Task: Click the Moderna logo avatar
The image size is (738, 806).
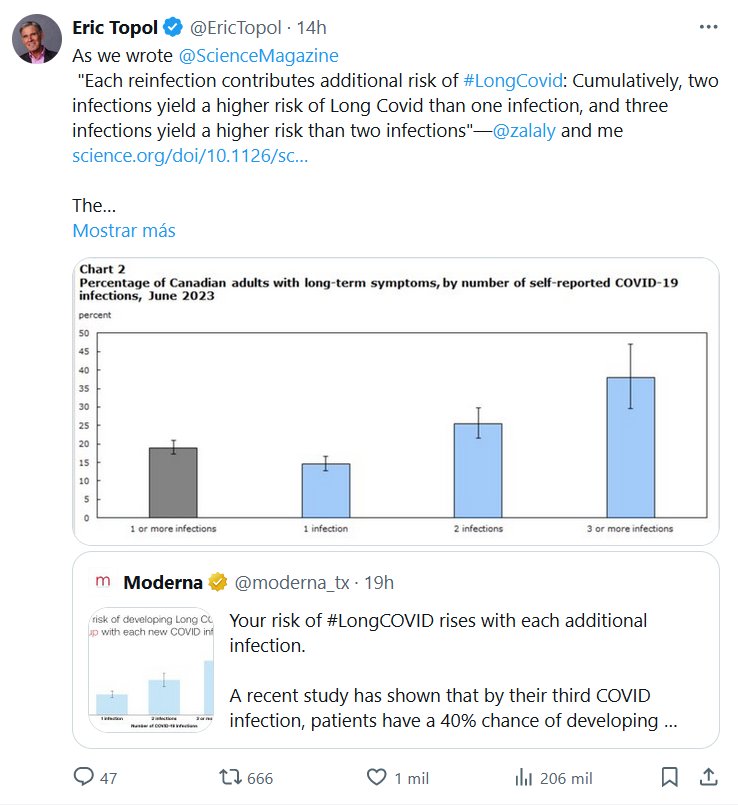Action: coord(102,582)
